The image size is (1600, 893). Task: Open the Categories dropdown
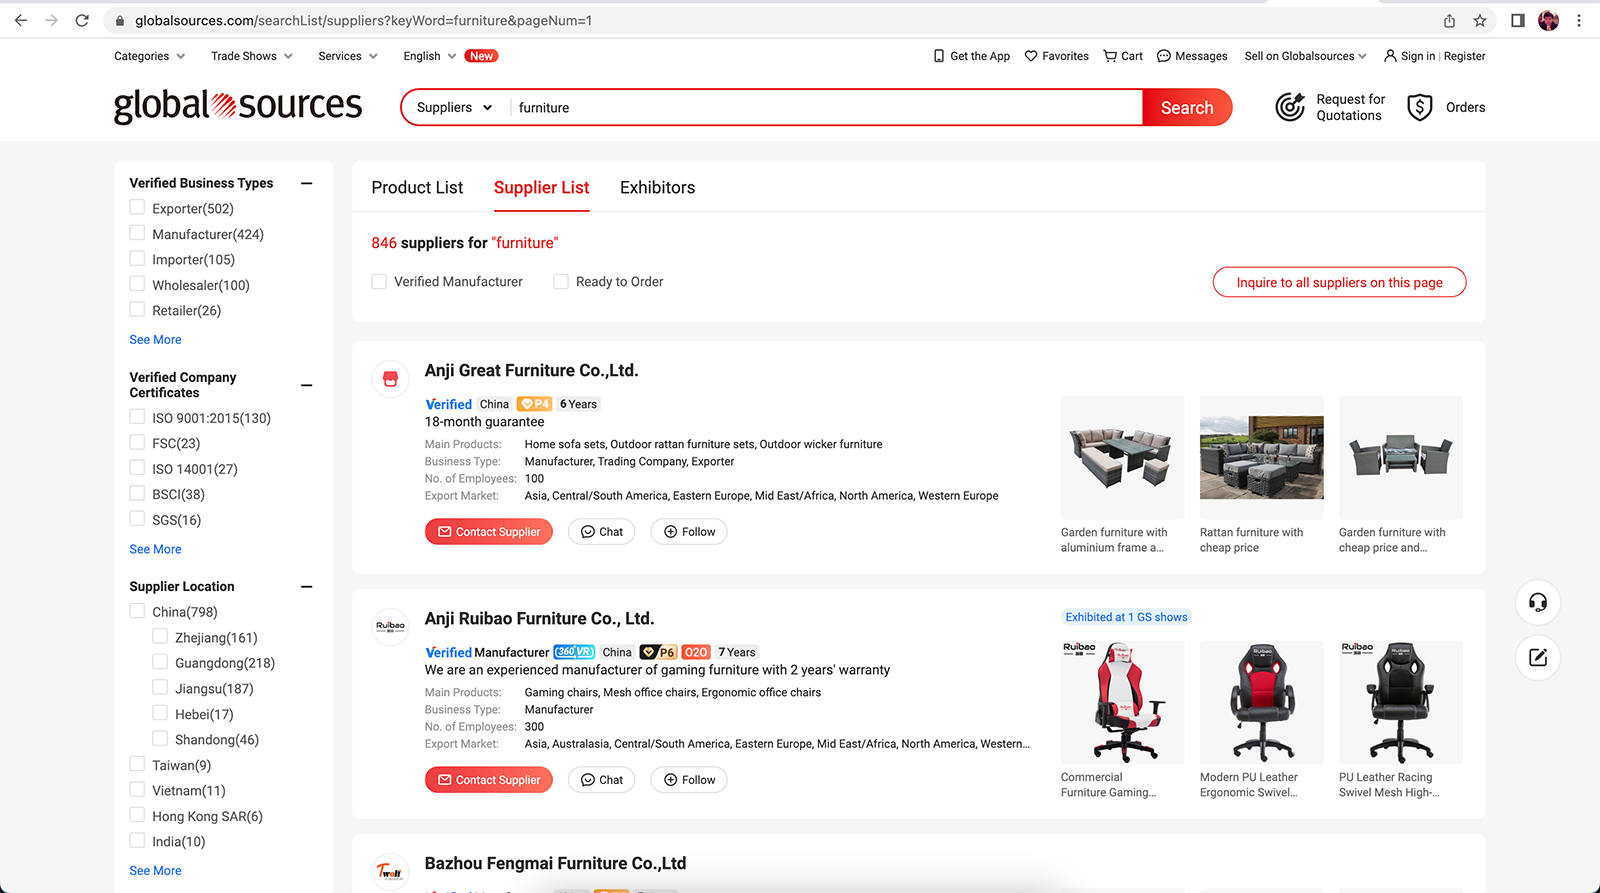click(150, 56)
